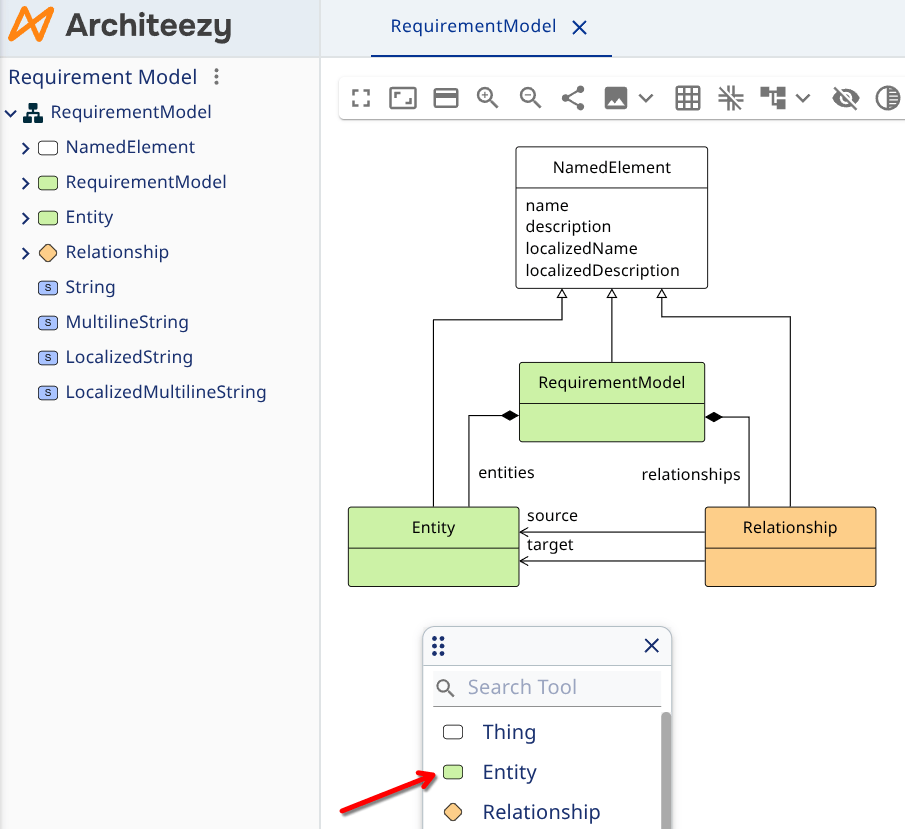Zoom in on the diagram

tap(487, 98)
